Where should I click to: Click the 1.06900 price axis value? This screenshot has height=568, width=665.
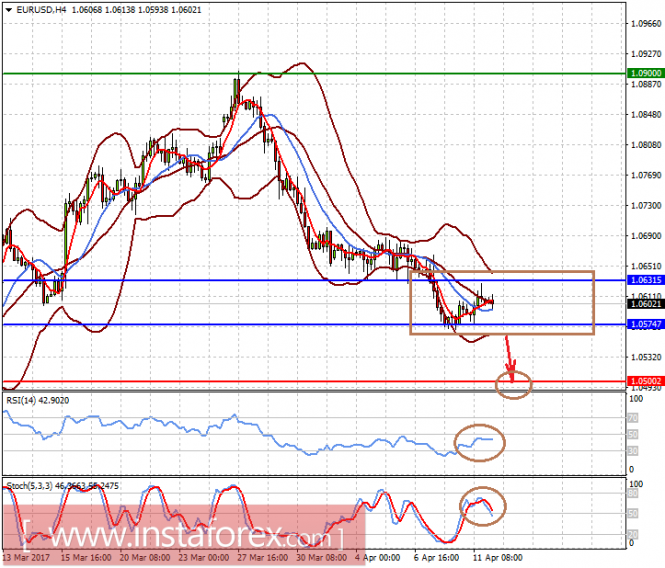646,236
